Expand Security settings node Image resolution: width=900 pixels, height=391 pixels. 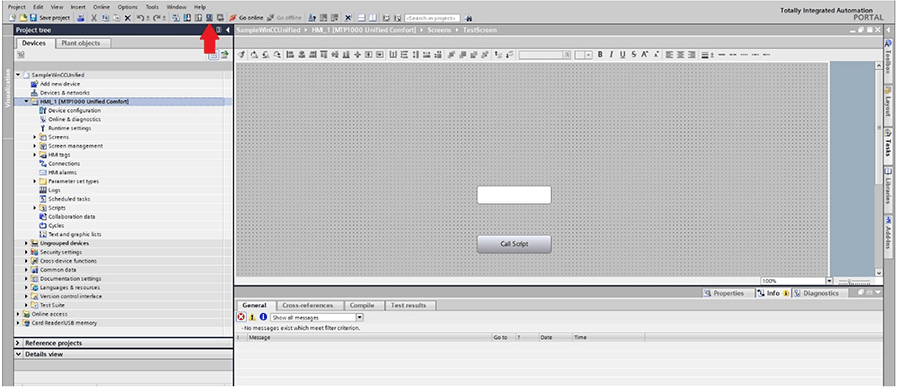26,252
